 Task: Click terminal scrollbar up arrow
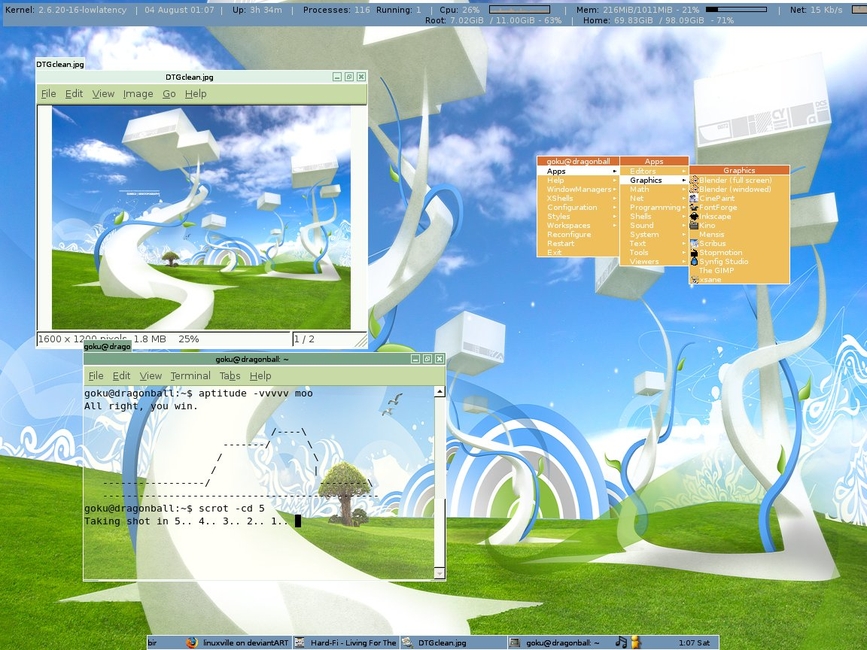pos(440,392)
